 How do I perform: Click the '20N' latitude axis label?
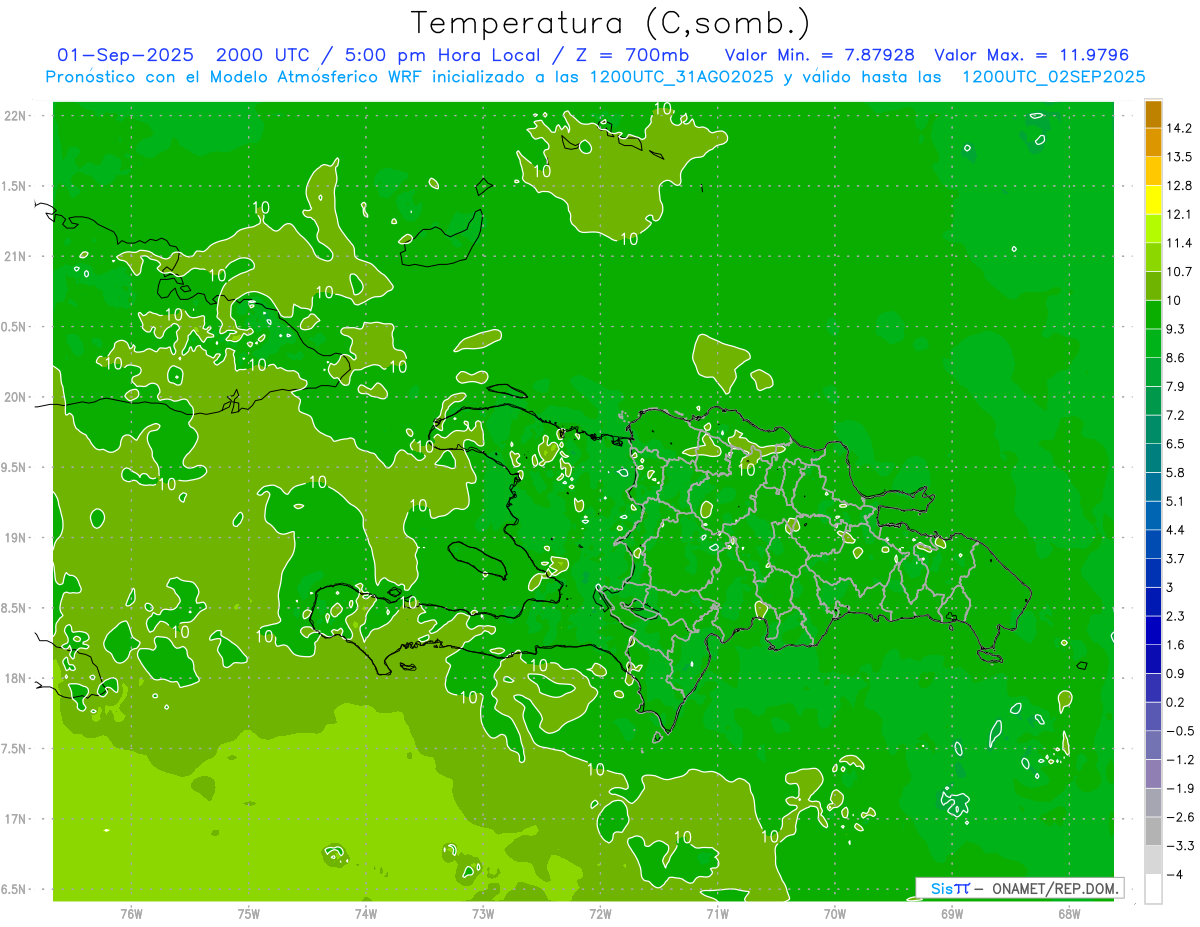(x=16, y=397)
